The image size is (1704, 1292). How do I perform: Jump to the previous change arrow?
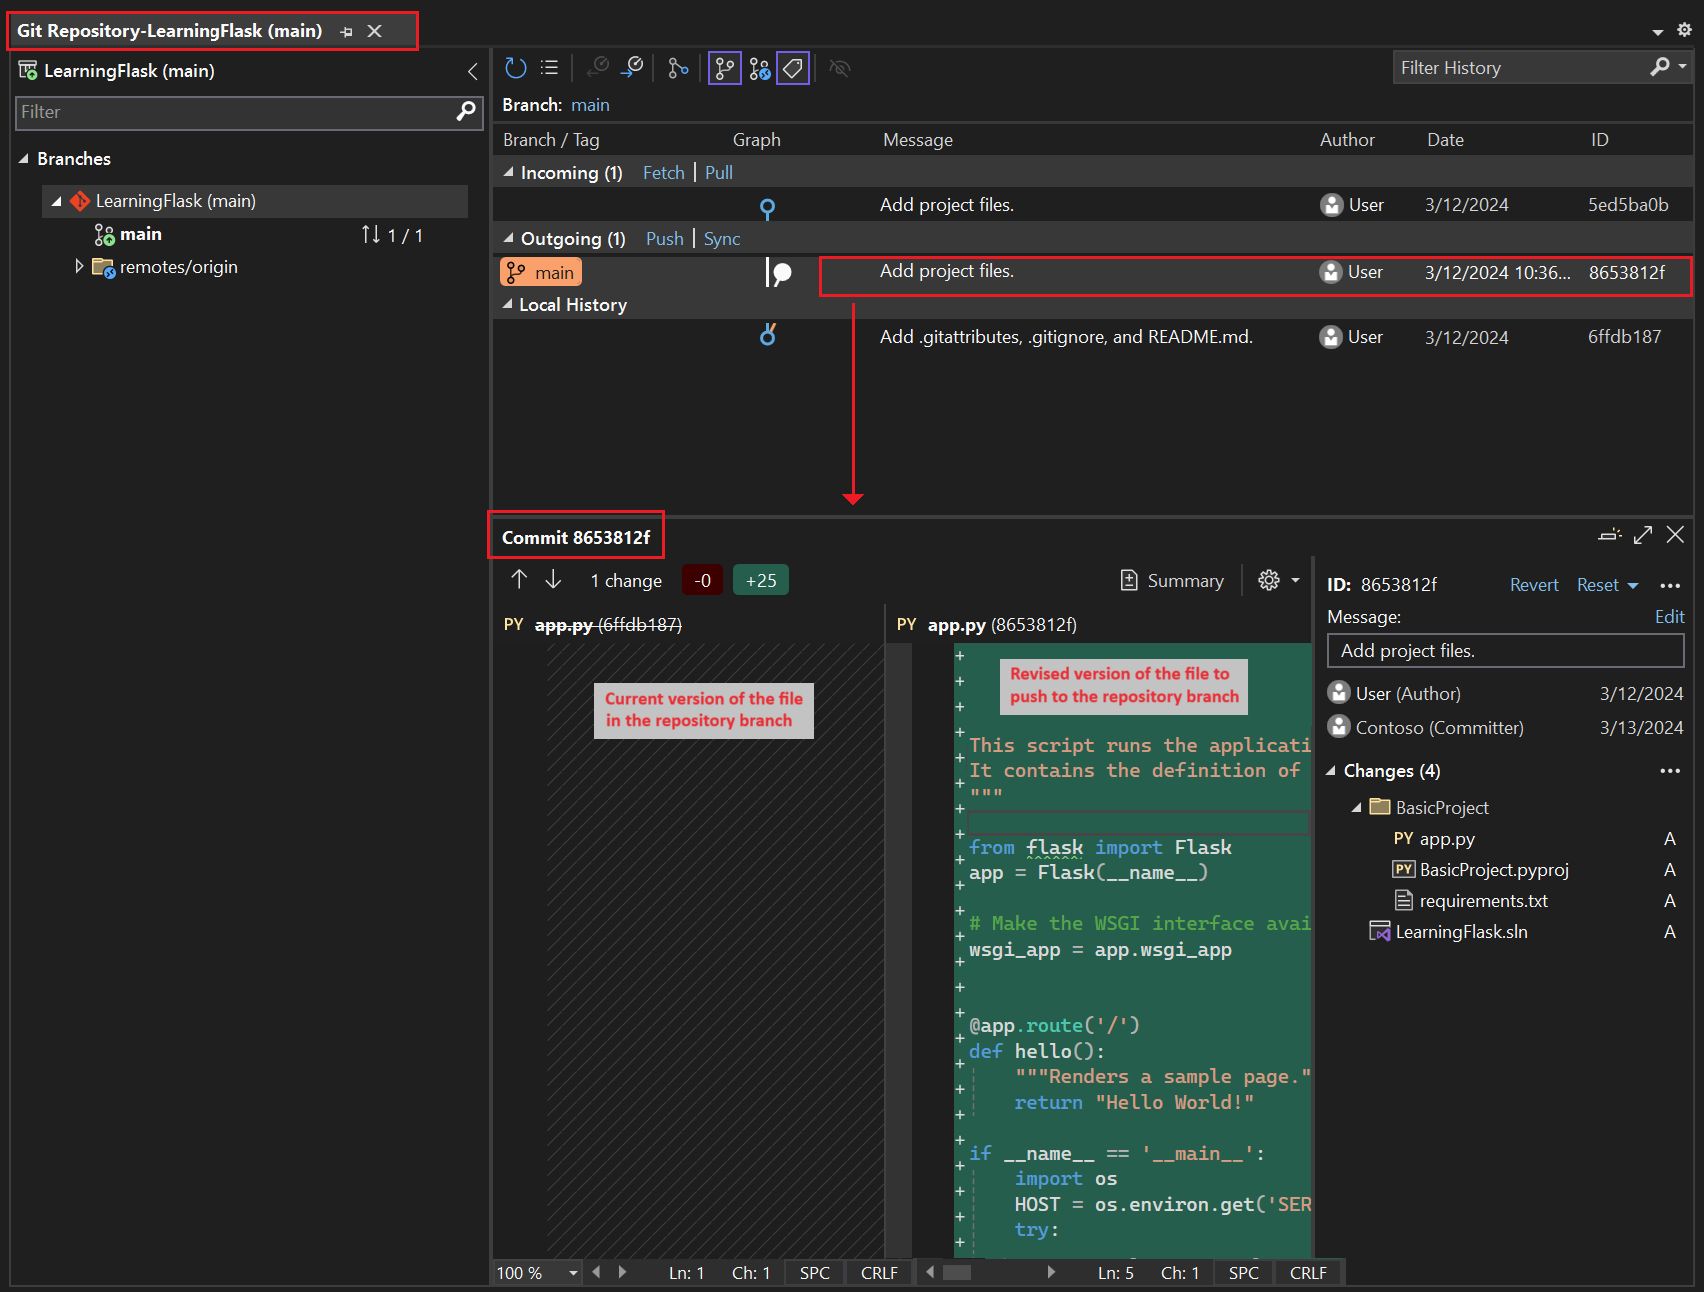(x=519, y=580)
